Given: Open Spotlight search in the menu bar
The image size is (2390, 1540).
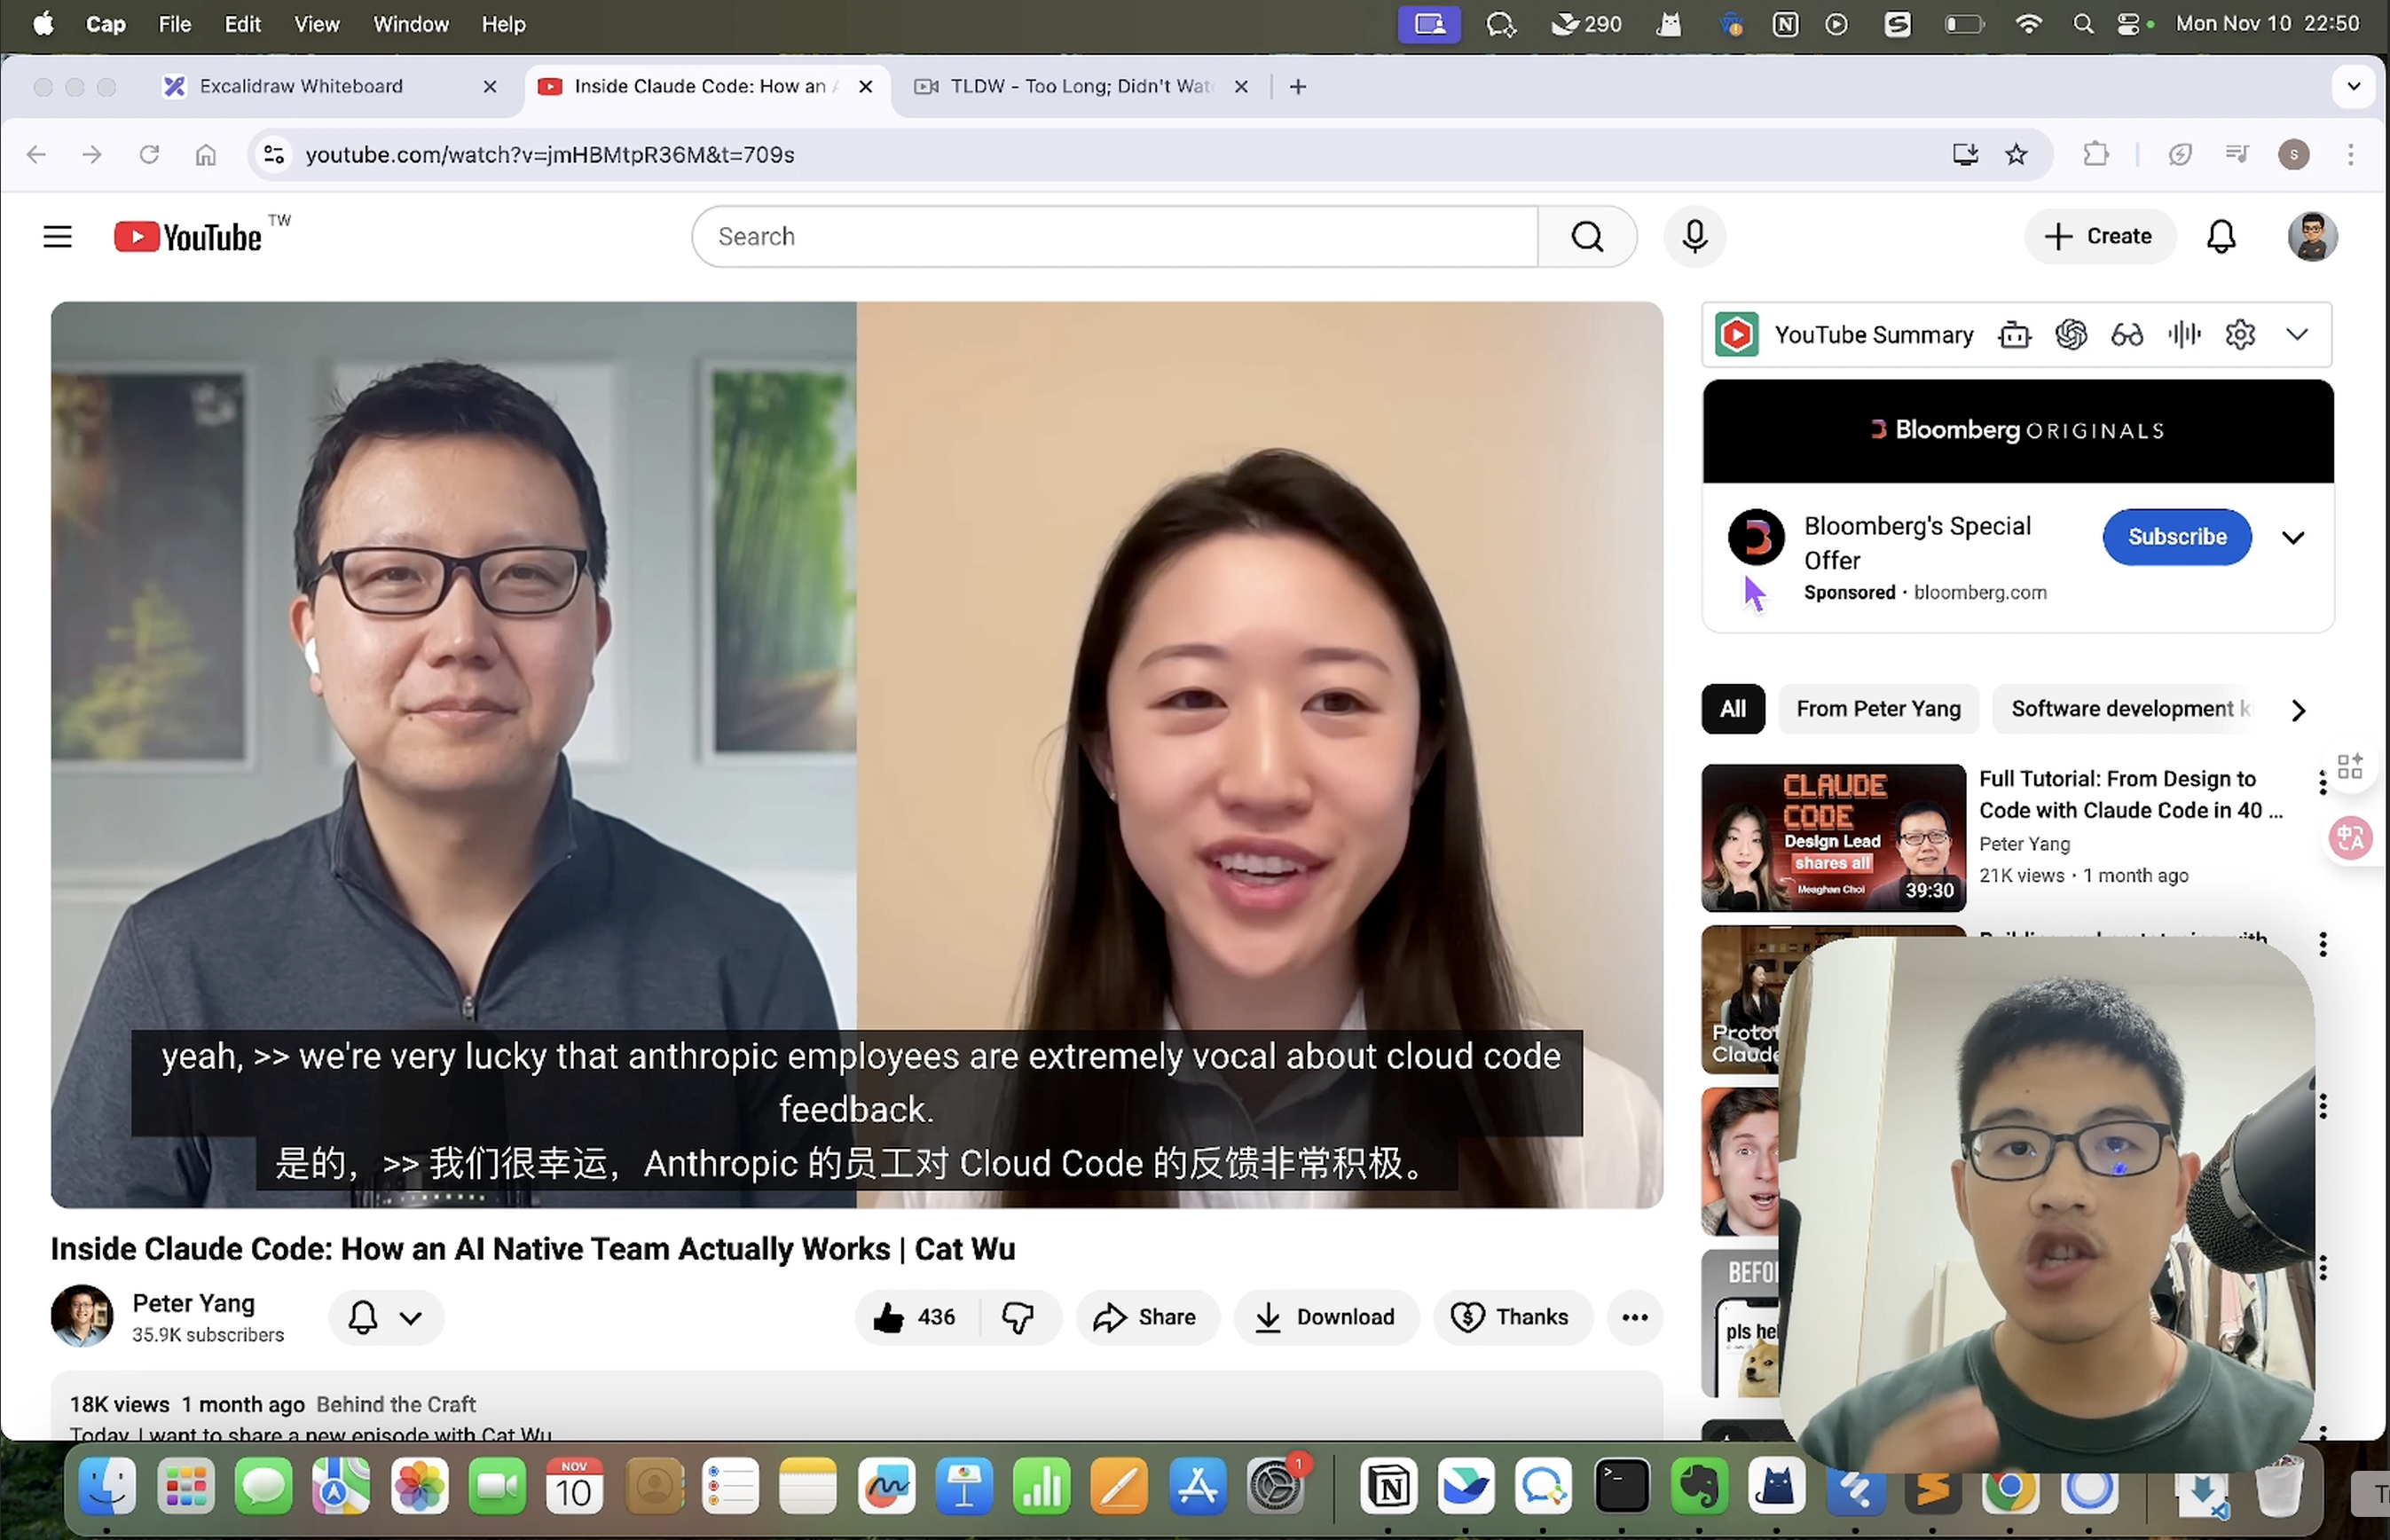Looking at the screenshot, I should [2083, 24].
